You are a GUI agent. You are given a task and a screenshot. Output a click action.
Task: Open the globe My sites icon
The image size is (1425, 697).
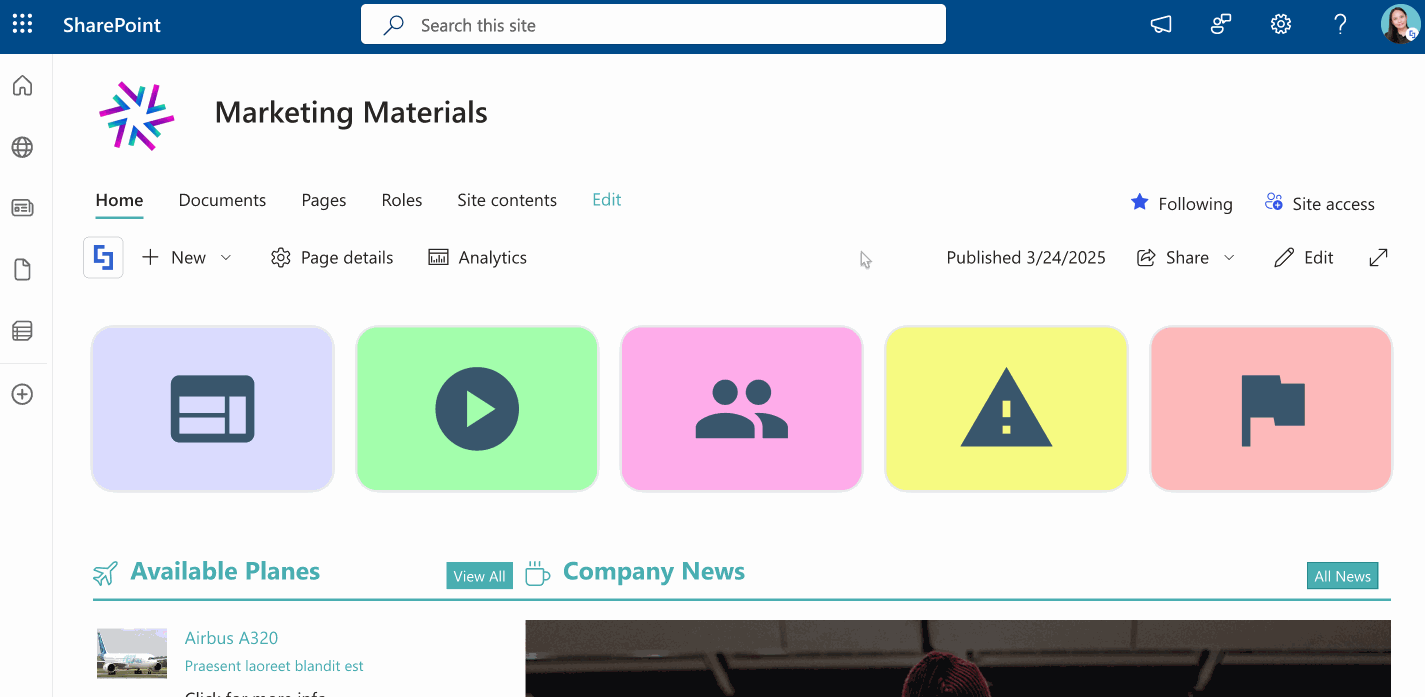coord(22,148)
